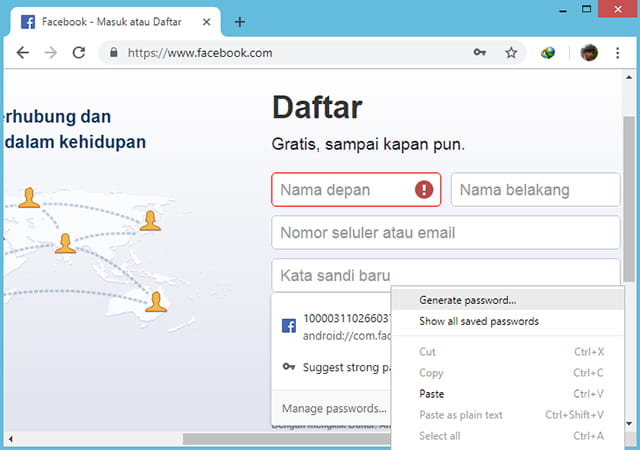The image size is (640, 450).
Task: Click the text Gratis, sampai kapan pun.
Action: (x=368, y=145)
